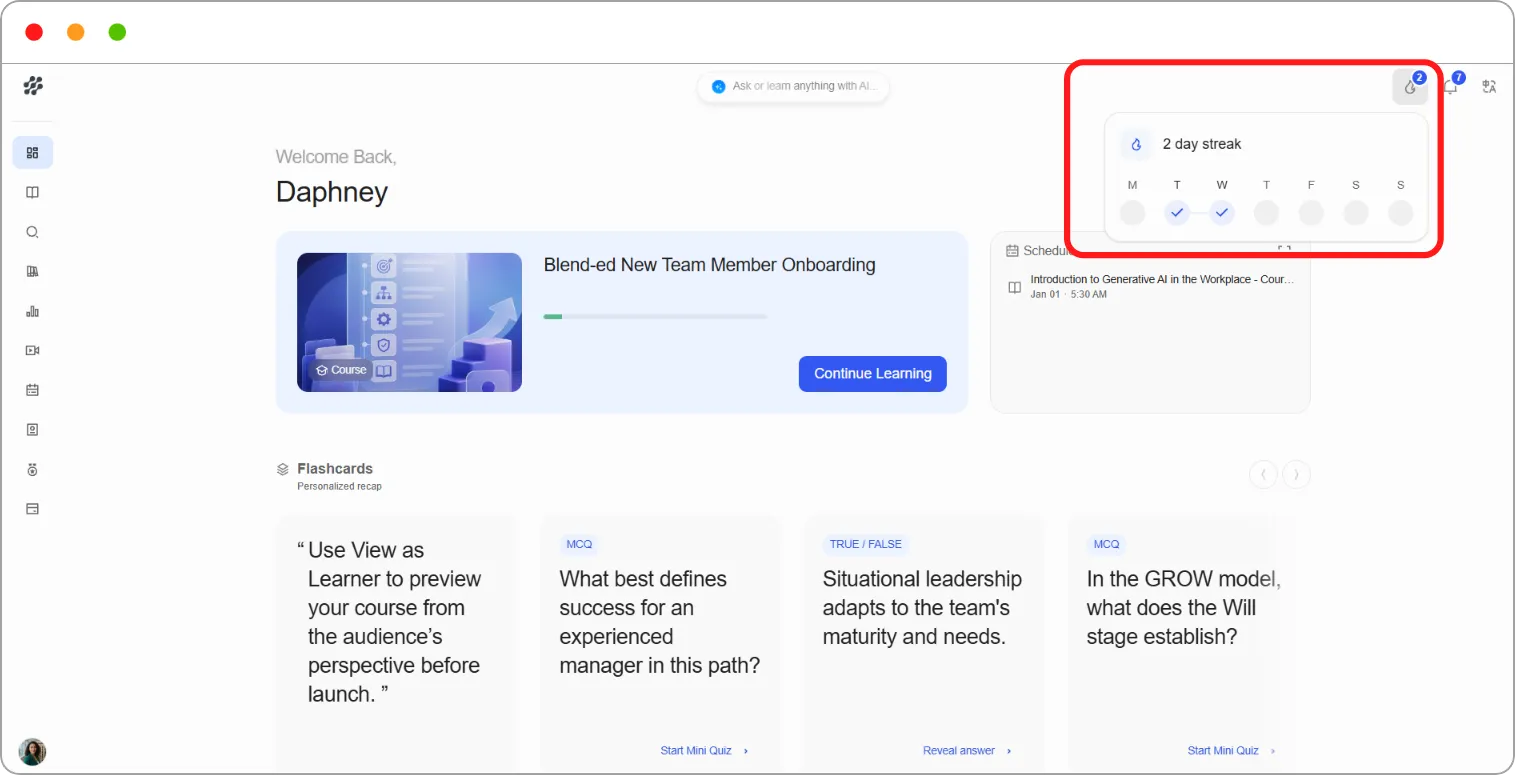1515x775 pixels.
Task: Click the 'Ask or learn anything with AI' field
Action: [x=793, y=86]
